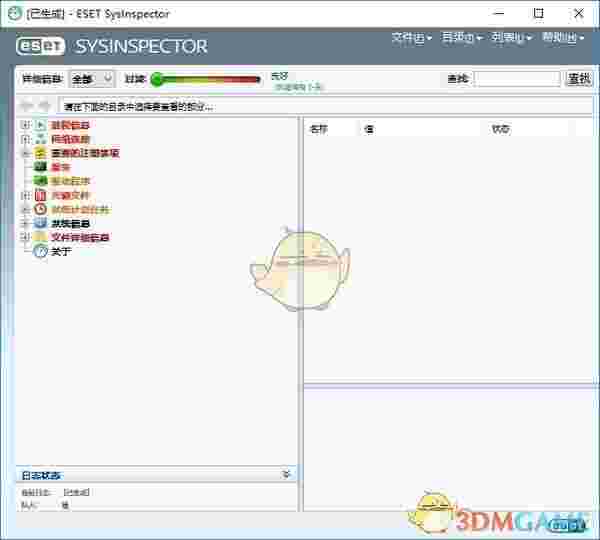Click the green risk filter slider handle
The width and height of the screenshot is (600, 540).
[x=157, y=79]
